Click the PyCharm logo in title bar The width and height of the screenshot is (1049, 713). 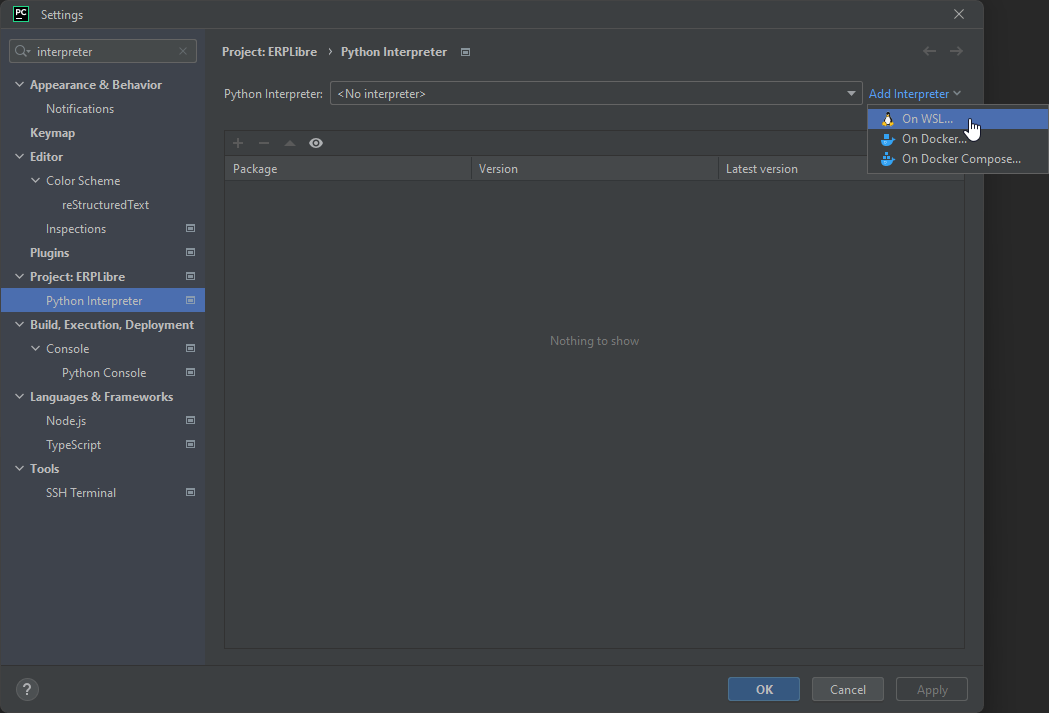click(x=21, y=14)
